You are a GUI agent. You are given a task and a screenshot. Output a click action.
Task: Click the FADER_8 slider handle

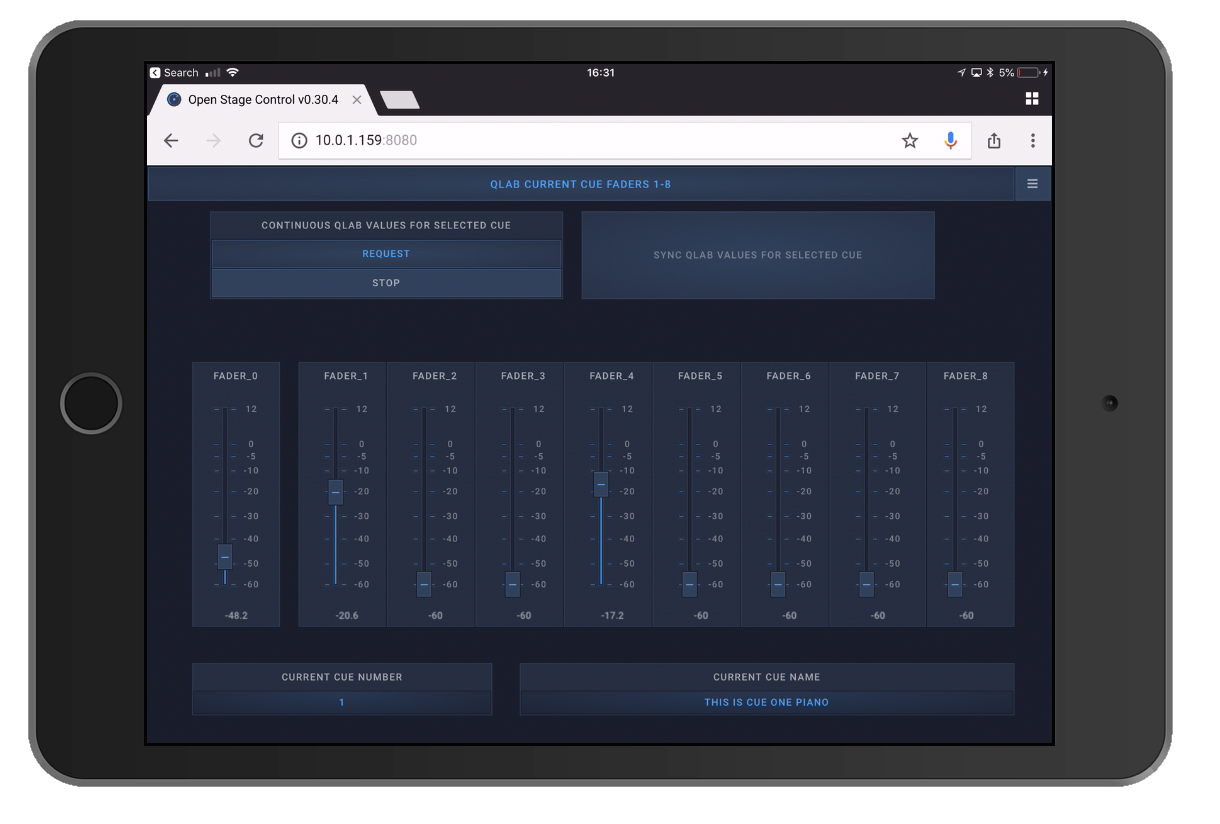click(x=955, y=584)
